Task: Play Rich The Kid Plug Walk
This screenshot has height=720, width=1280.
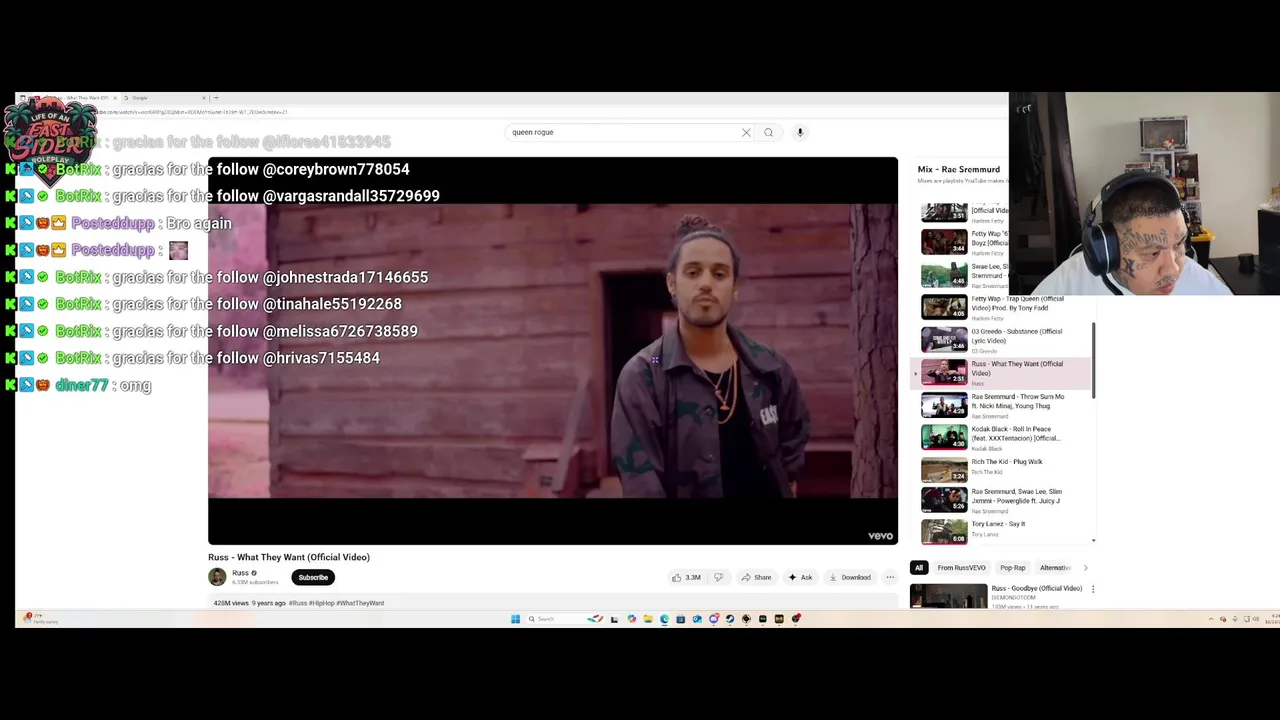Action: [1000, 469]
